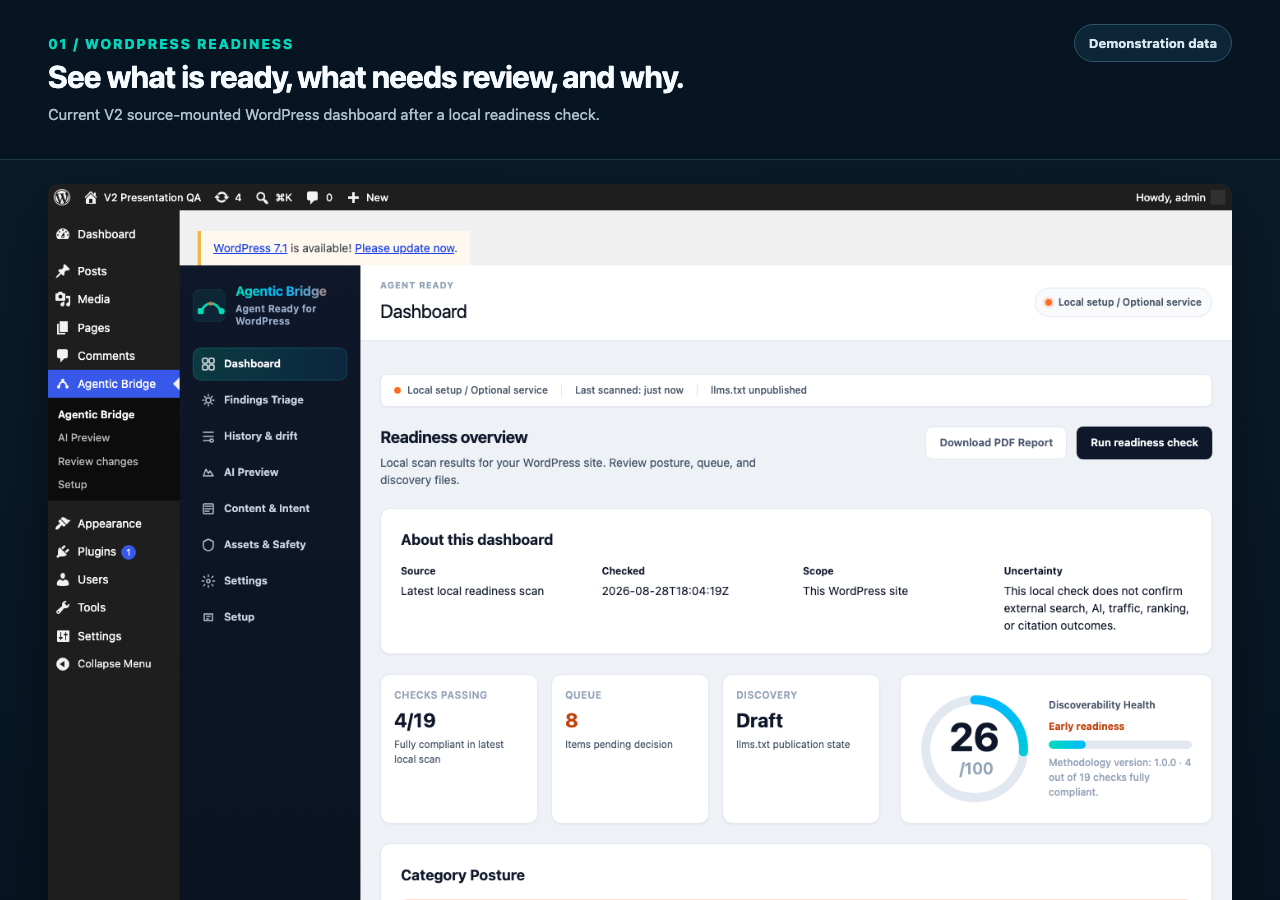Image resolution: width=1280 pixels, height=900 pixels.
Task: Click the Tools wrench icon
Action: [x=63, y=608]
